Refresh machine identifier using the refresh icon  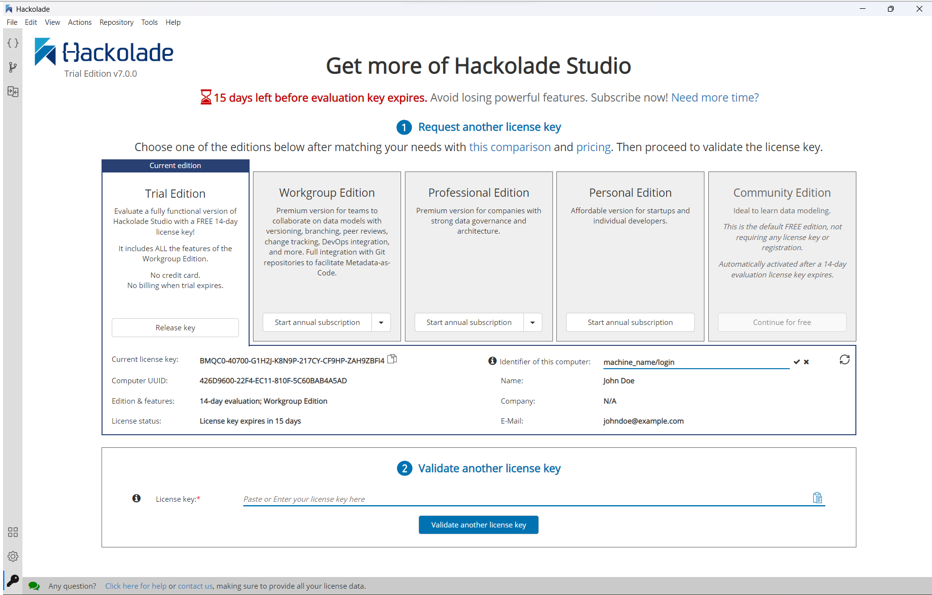(843, 359)
